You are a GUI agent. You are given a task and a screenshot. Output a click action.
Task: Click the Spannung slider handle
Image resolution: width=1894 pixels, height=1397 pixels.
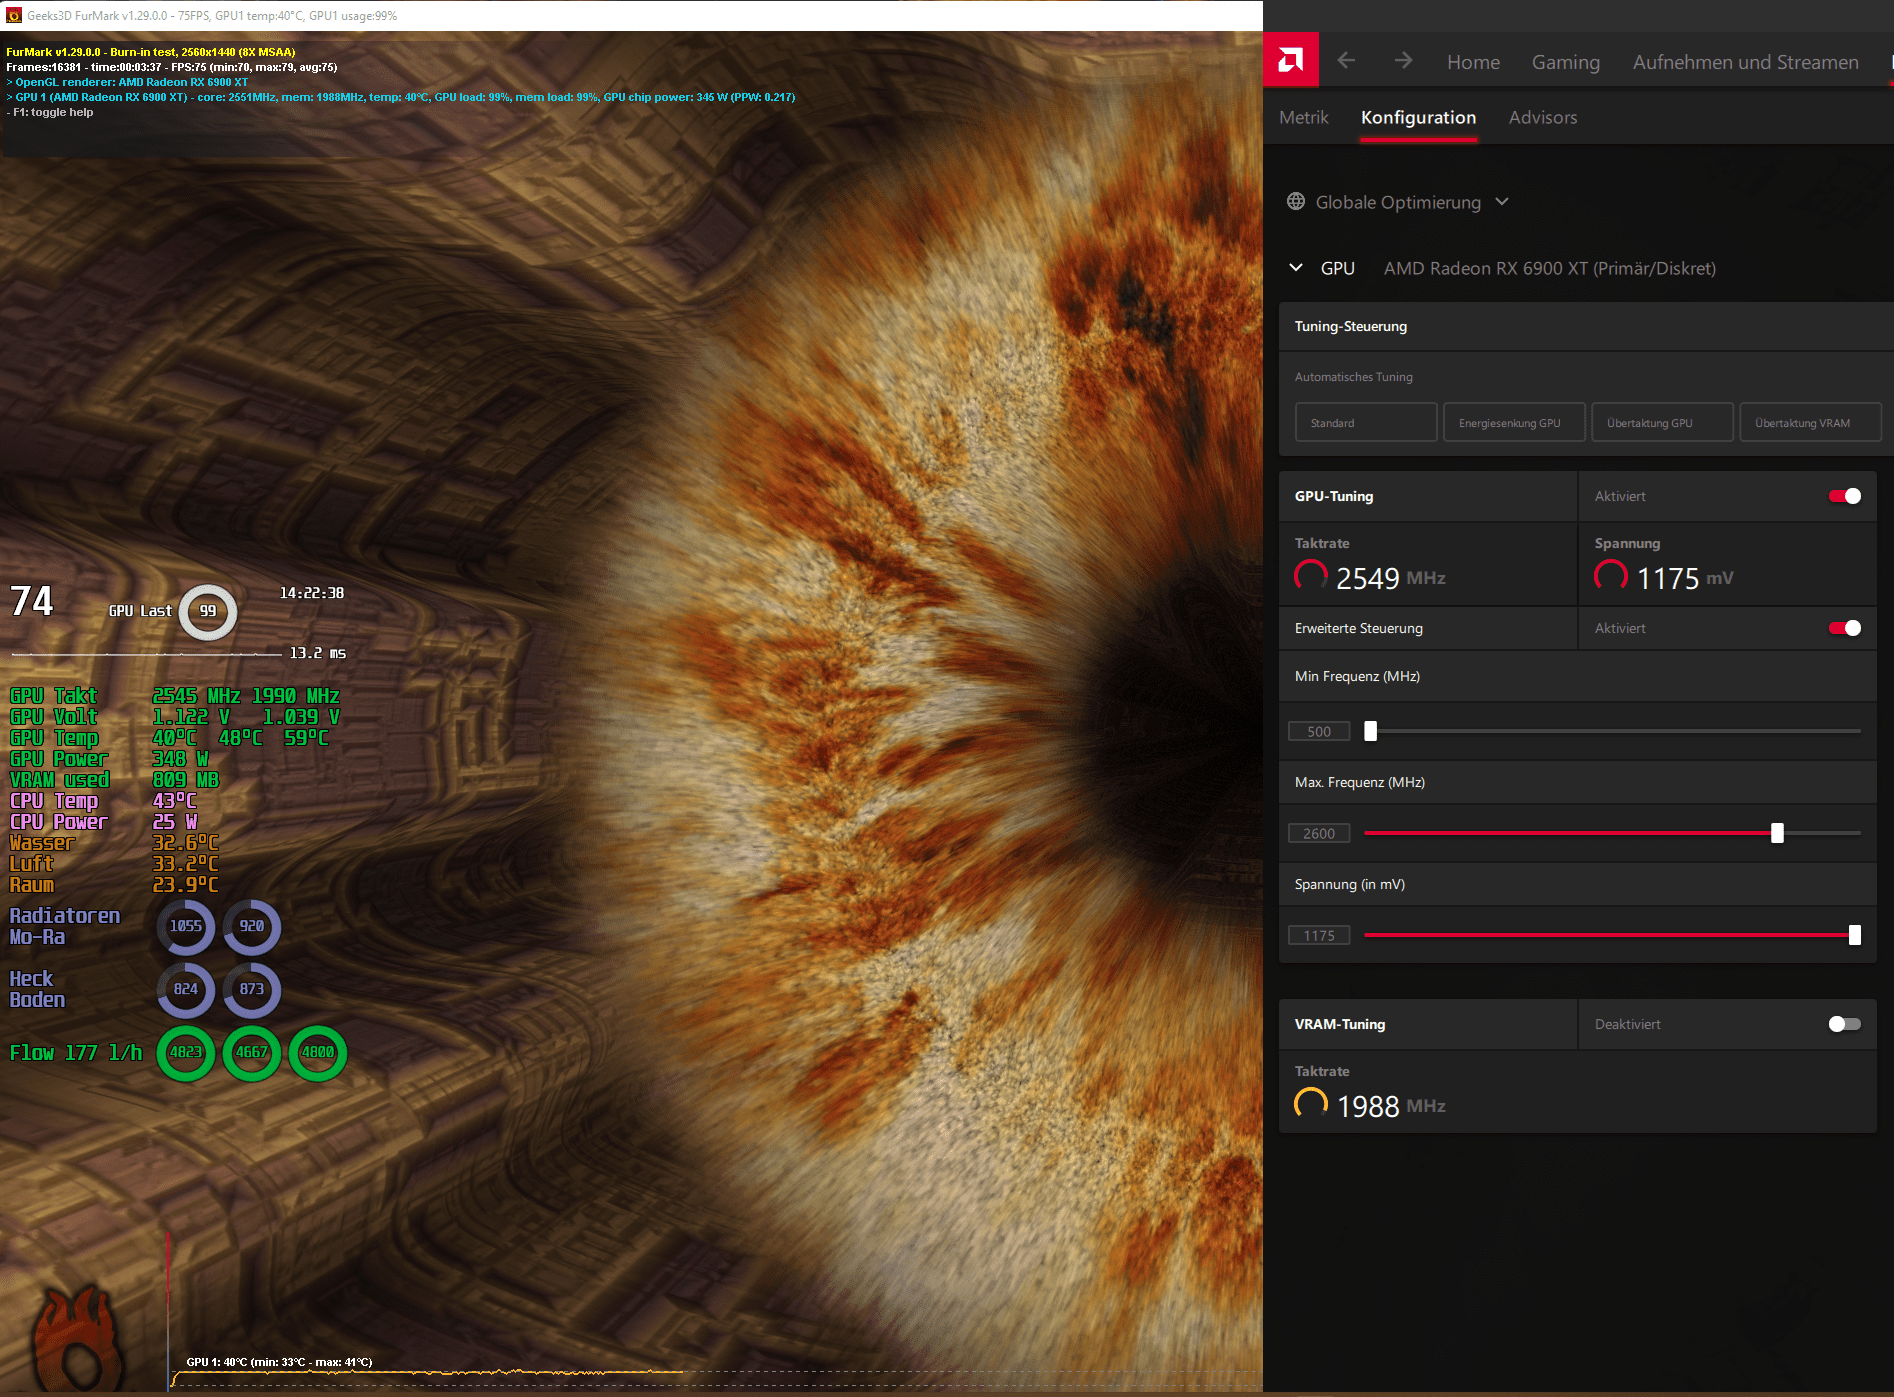pyautogui.click(x=1855, y=935)
